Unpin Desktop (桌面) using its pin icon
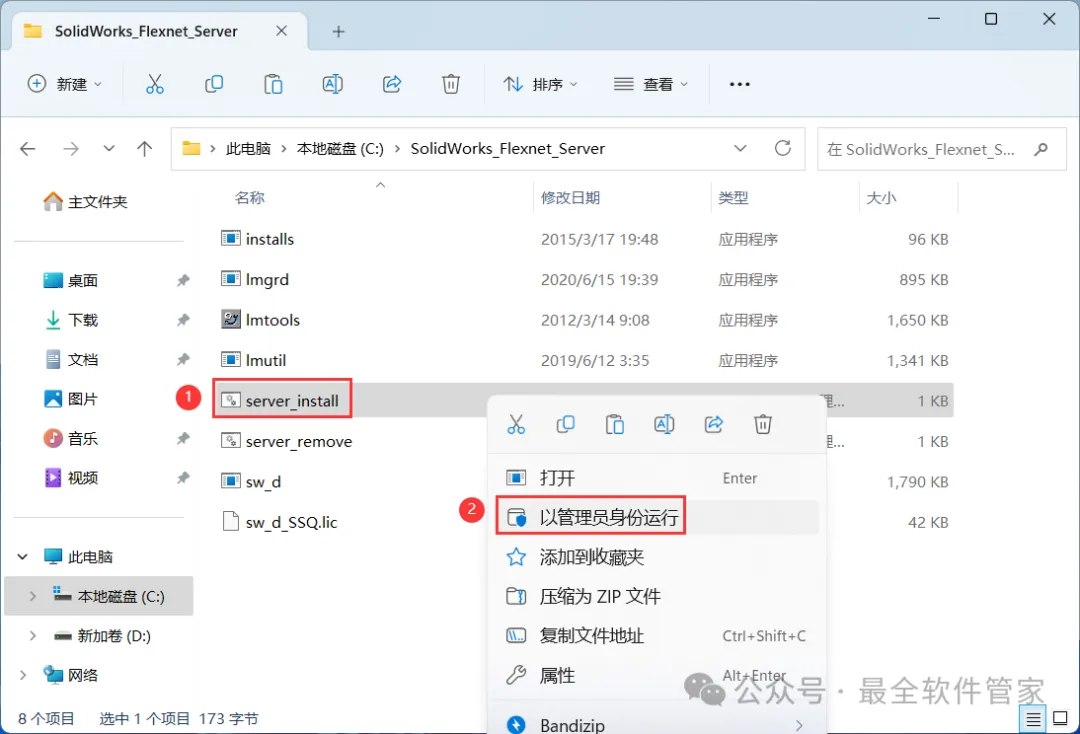This screenshot has width=1080, height=734. coord(183,280)
